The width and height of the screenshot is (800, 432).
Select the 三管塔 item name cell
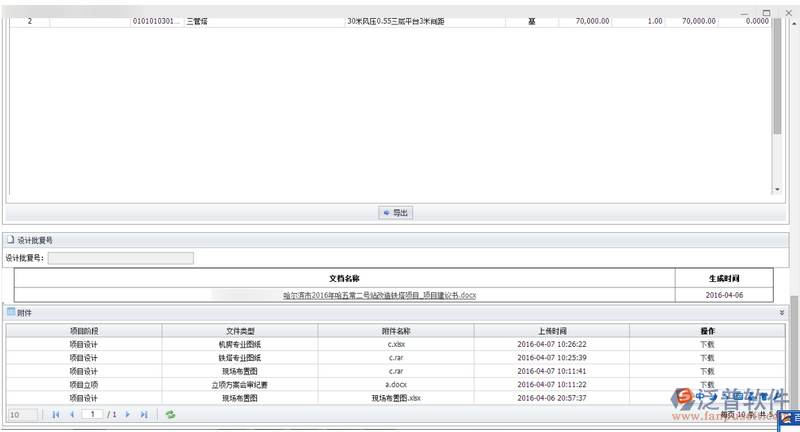(264, 21)
